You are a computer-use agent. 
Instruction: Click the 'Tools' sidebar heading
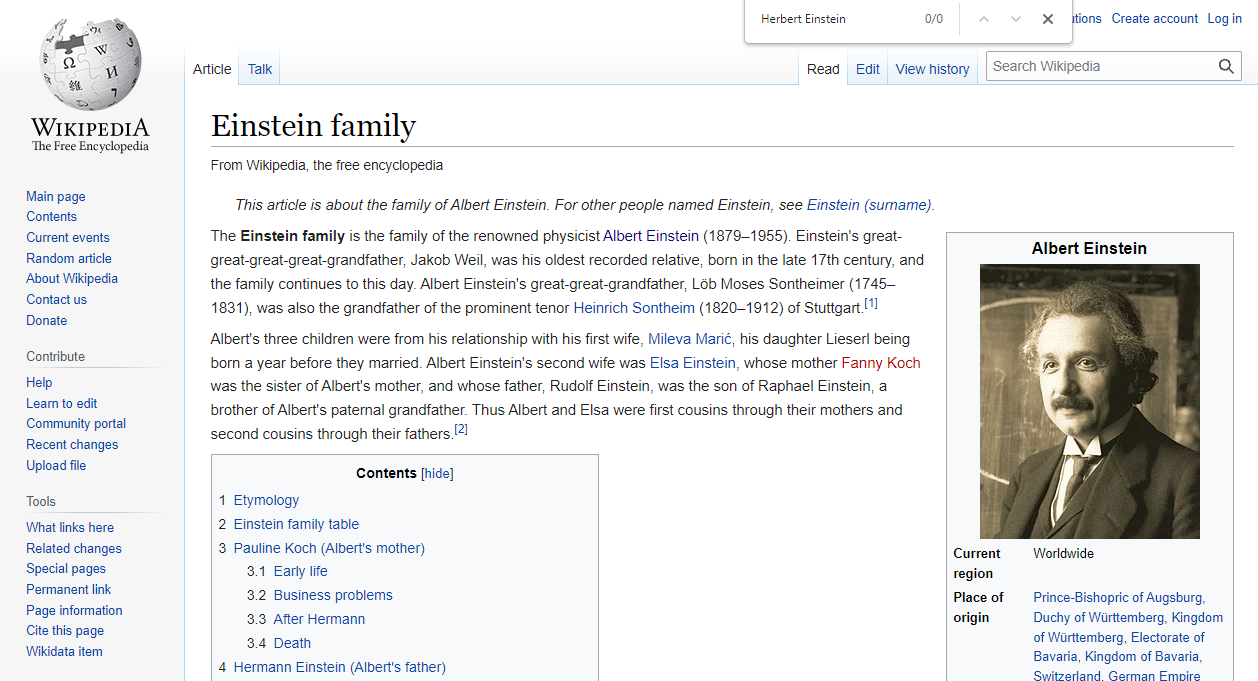click(x=41, y=502)
